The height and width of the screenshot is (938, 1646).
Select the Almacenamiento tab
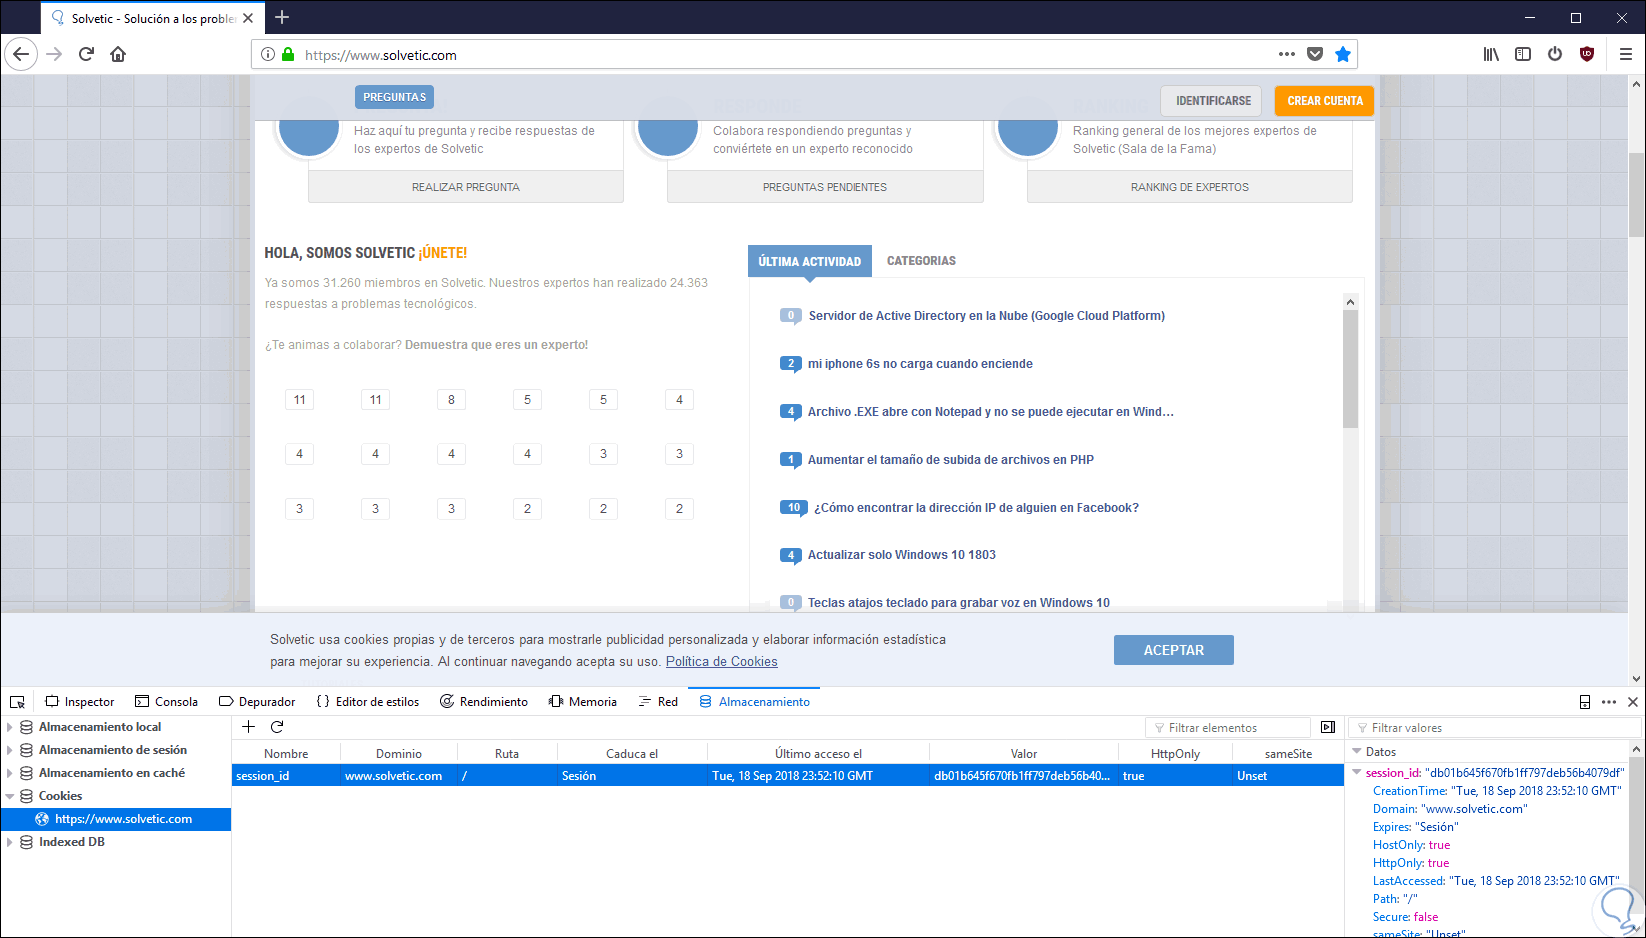coord(754,702)
